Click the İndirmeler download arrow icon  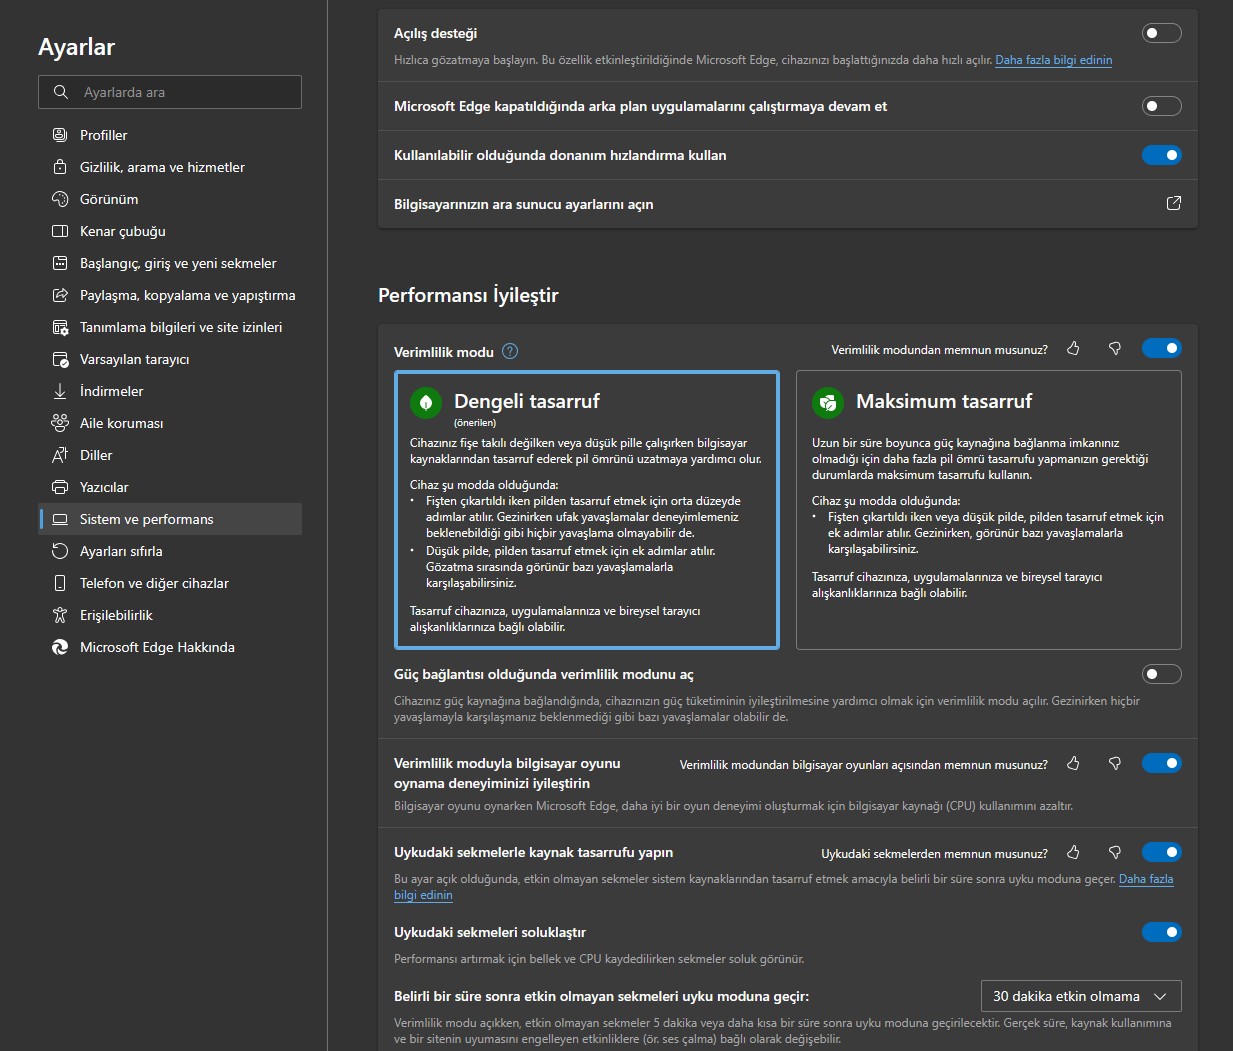click(60, 391)
